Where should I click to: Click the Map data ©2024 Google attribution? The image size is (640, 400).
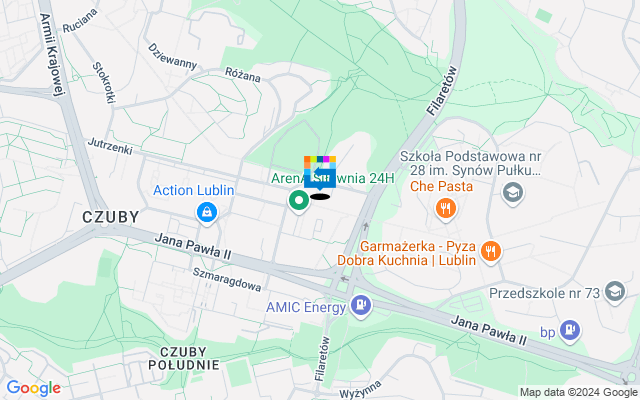click(x=578, y=393)
